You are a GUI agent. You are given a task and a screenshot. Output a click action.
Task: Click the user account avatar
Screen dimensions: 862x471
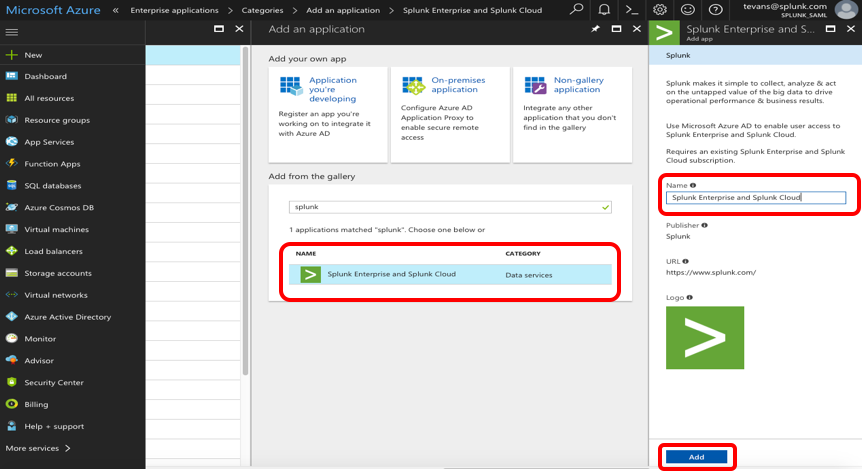846,9
